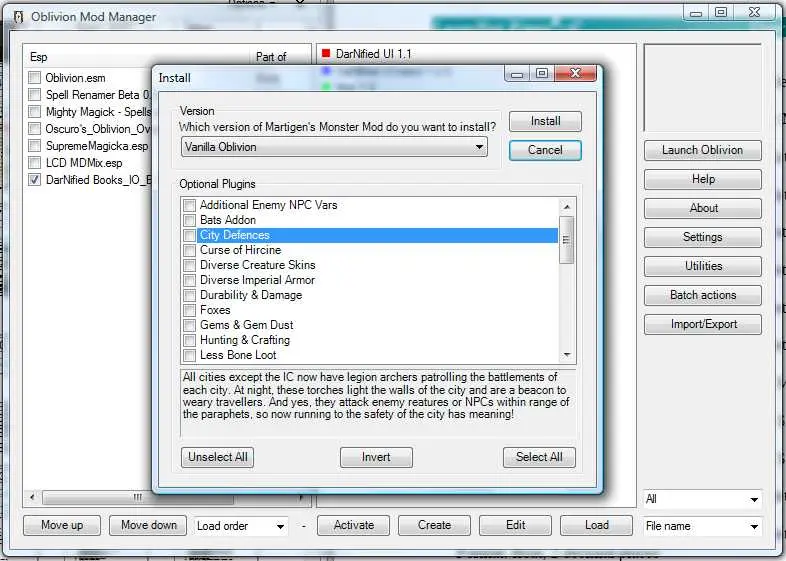
Task: Invert the plugin selection
Action: 376,457
